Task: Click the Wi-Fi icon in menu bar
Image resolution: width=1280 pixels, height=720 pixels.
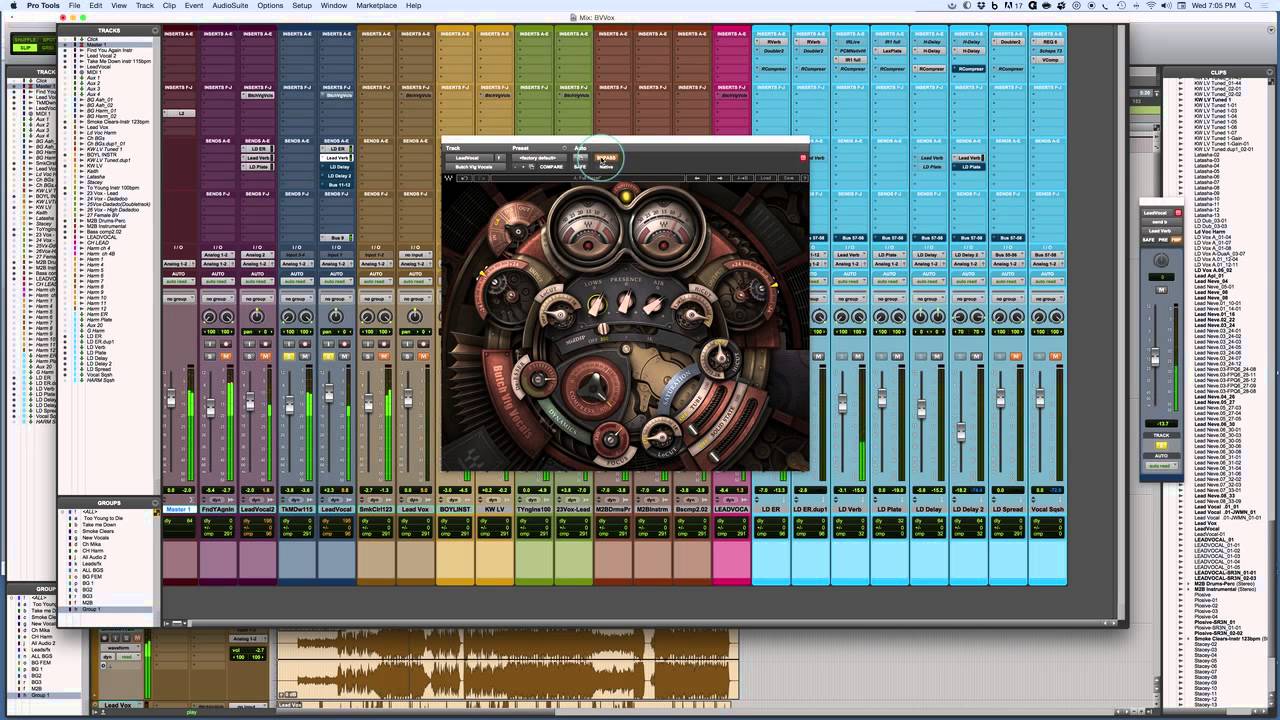Action: tap(1151, 6)
